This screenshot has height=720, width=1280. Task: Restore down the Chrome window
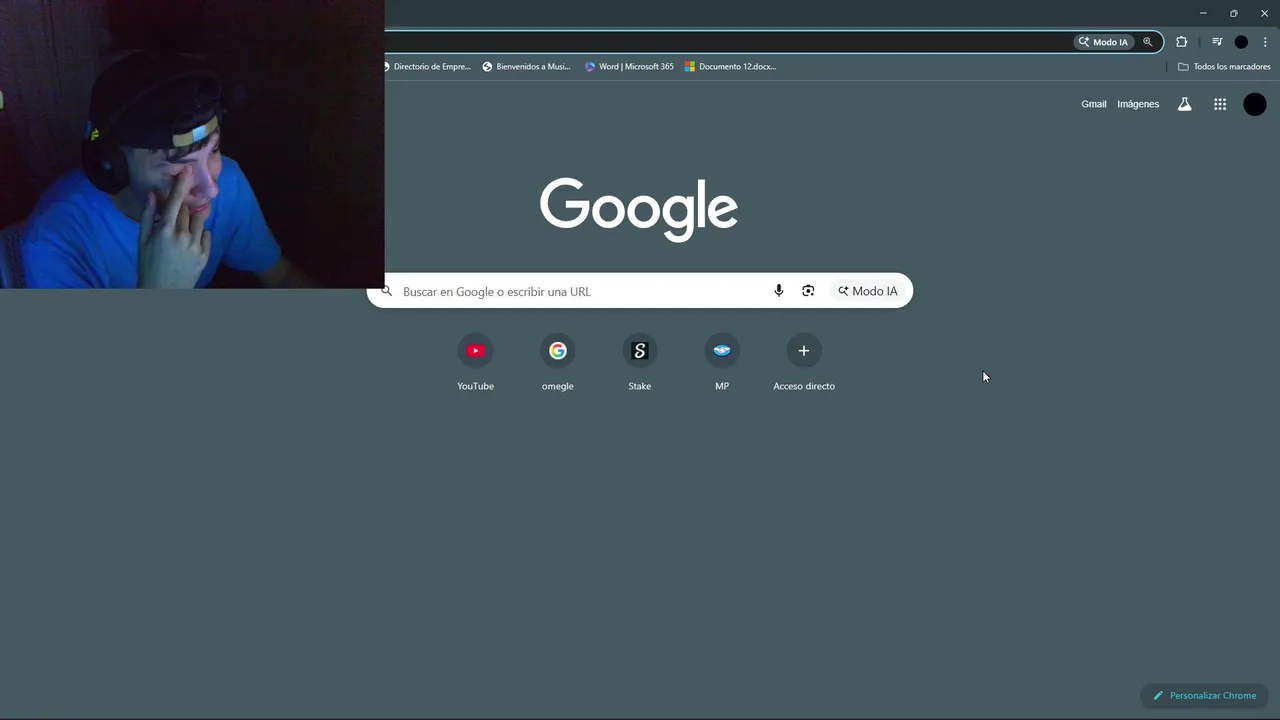pos(1234,13)
